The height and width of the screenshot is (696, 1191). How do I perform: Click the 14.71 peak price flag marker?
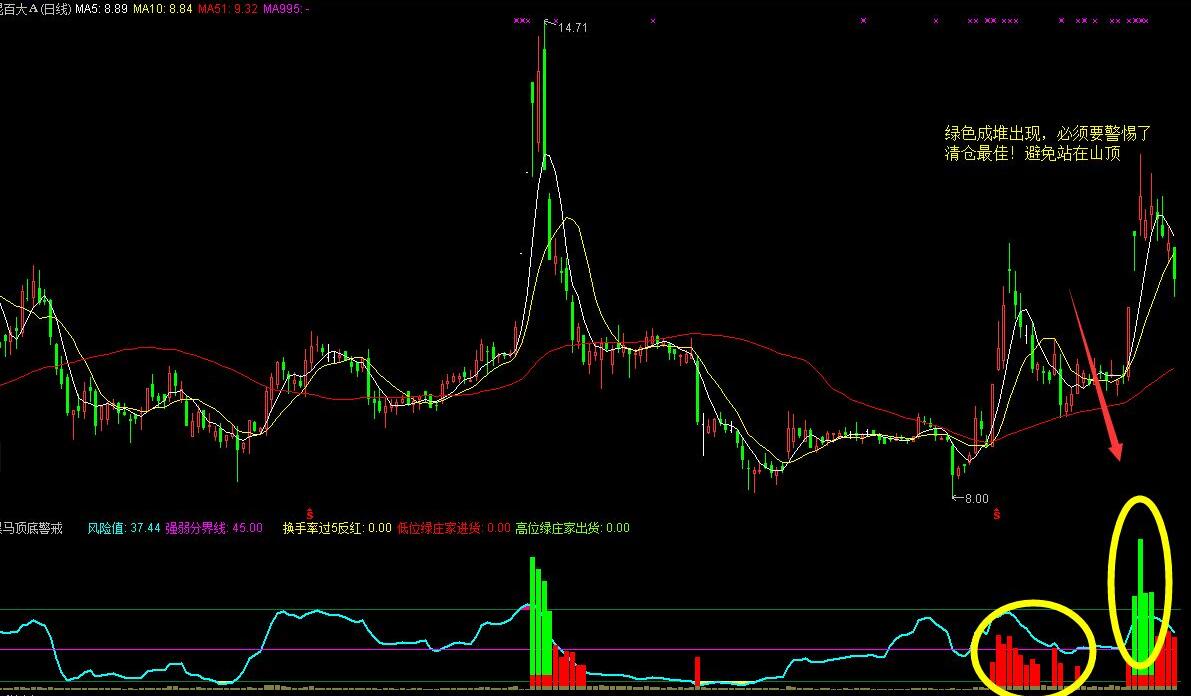click(571, 28)
